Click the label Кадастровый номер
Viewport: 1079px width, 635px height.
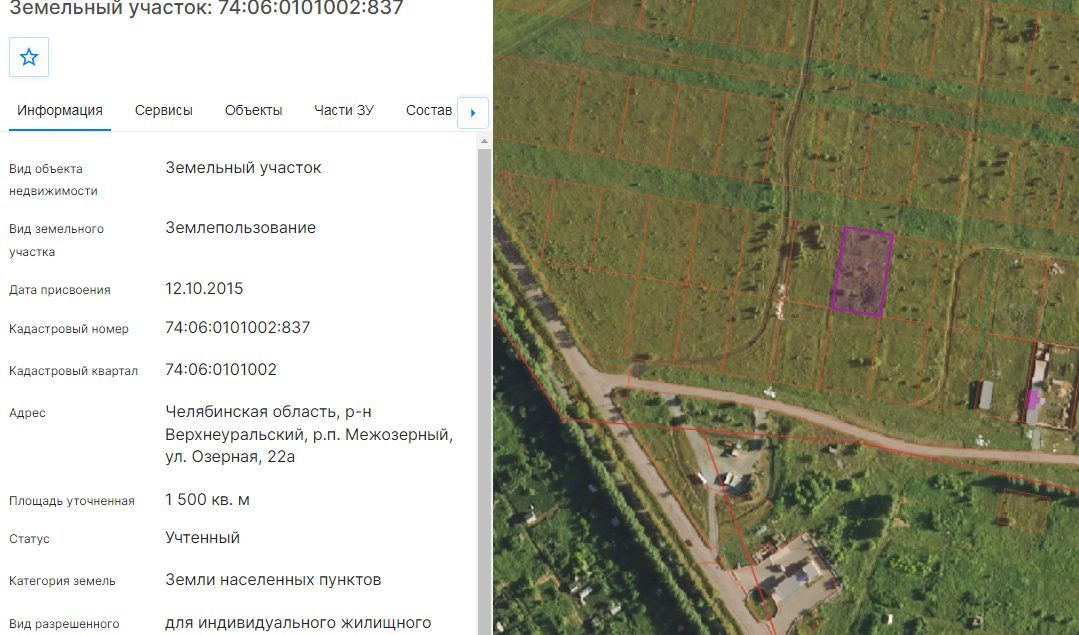point(69,329)
